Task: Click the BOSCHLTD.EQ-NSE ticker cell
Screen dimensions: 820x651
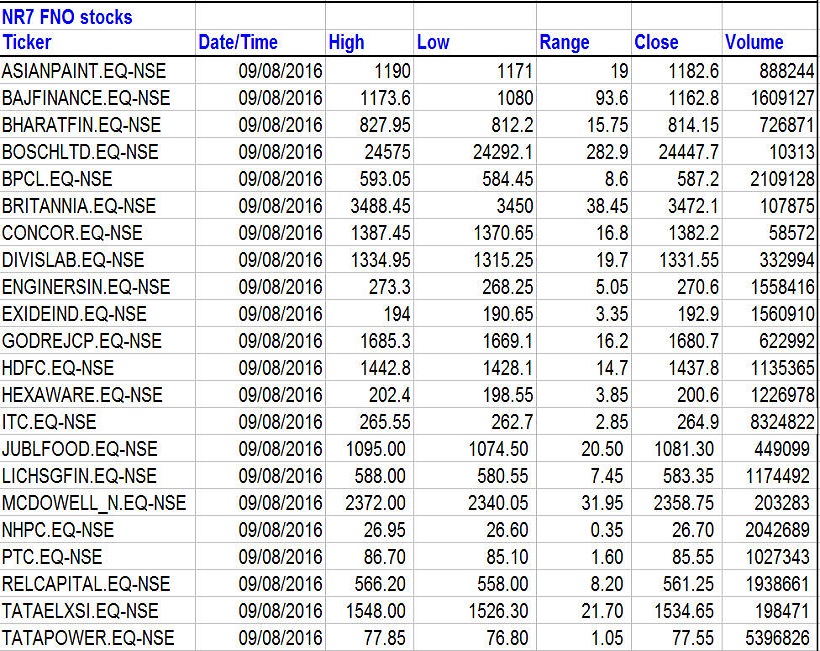Action: [80, 152]
